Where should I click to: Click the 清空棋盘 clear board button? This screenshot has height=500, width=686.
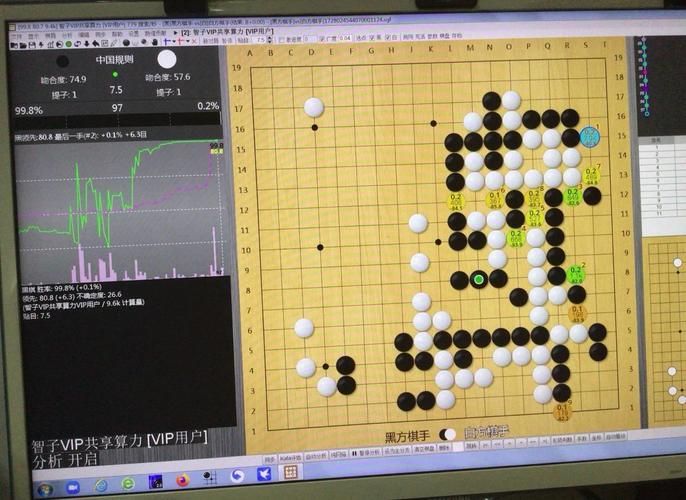(x=424, y=449)
